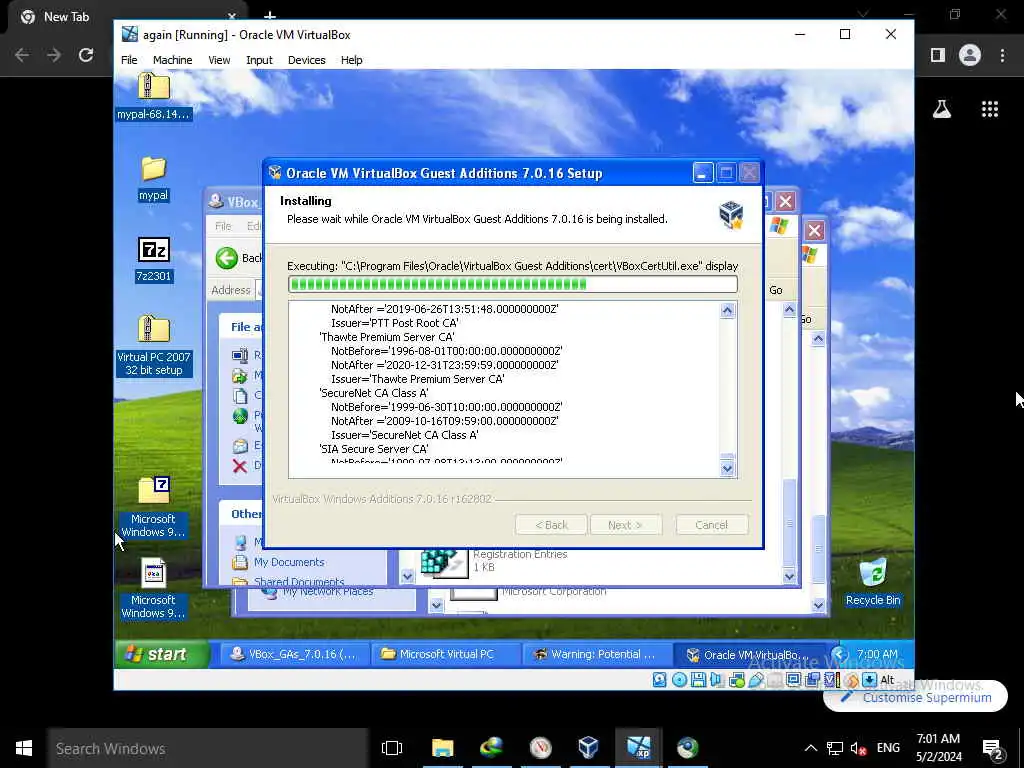
Task: Switch to Oracle VM VirtualBox setup taskbar item
Action: pyautogui.click(x=749, y=654)
